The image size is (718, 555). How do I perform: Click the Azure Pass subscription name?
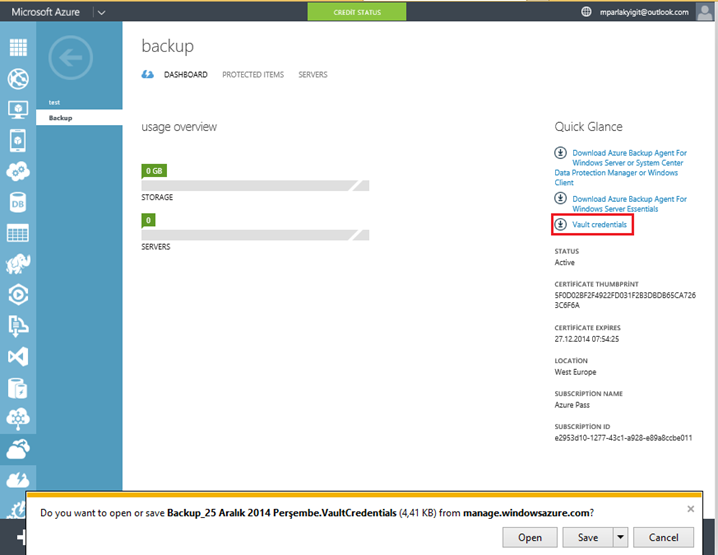coord(572,405)
